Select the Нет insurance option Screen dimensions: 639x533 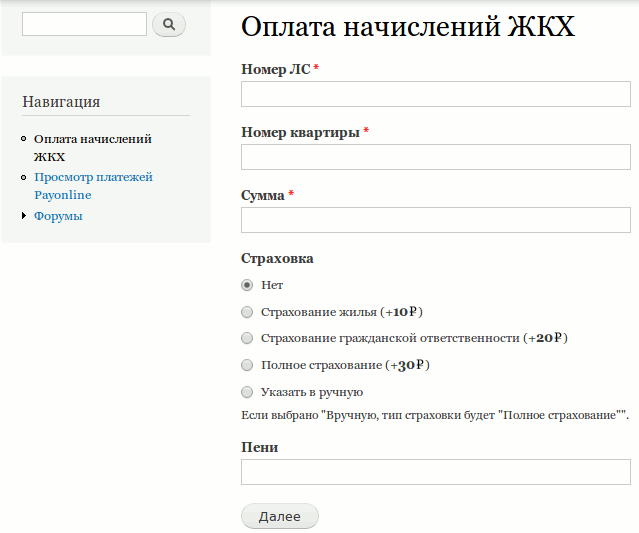coord(247,285)
